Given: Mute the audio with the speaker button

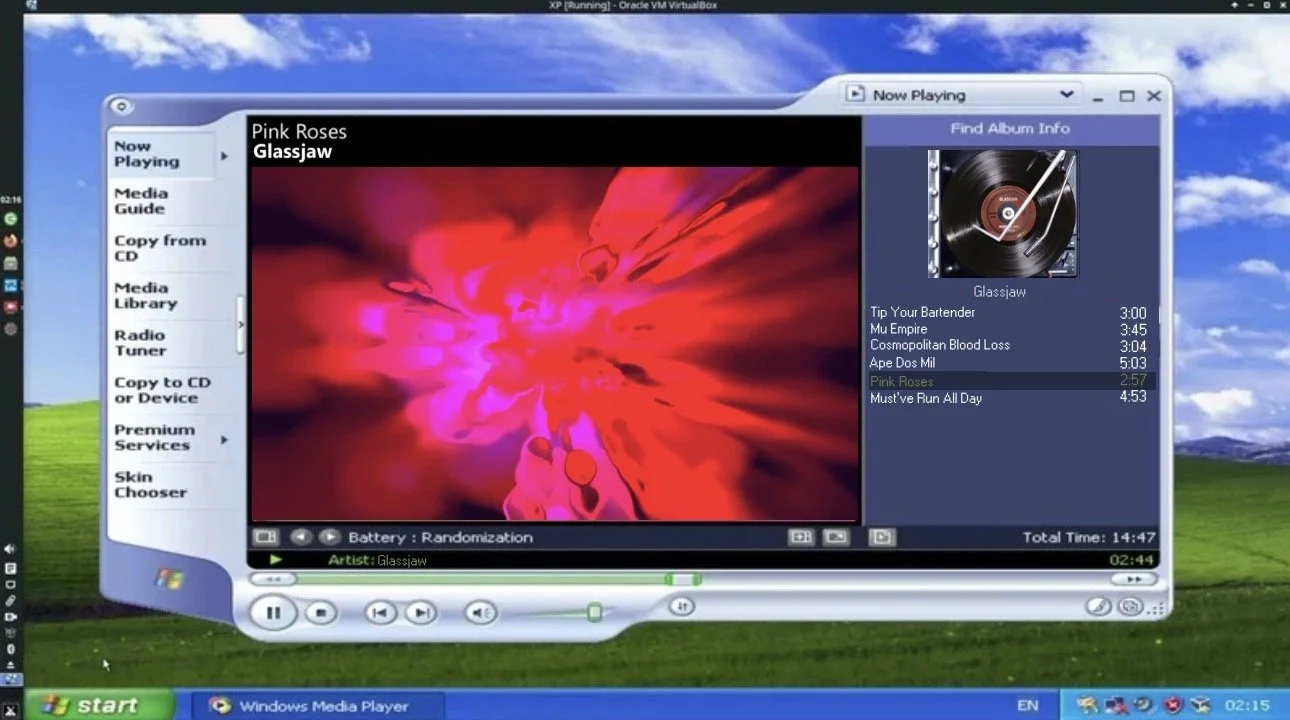Looking at the screenshot, I should [x=481, y=613].
